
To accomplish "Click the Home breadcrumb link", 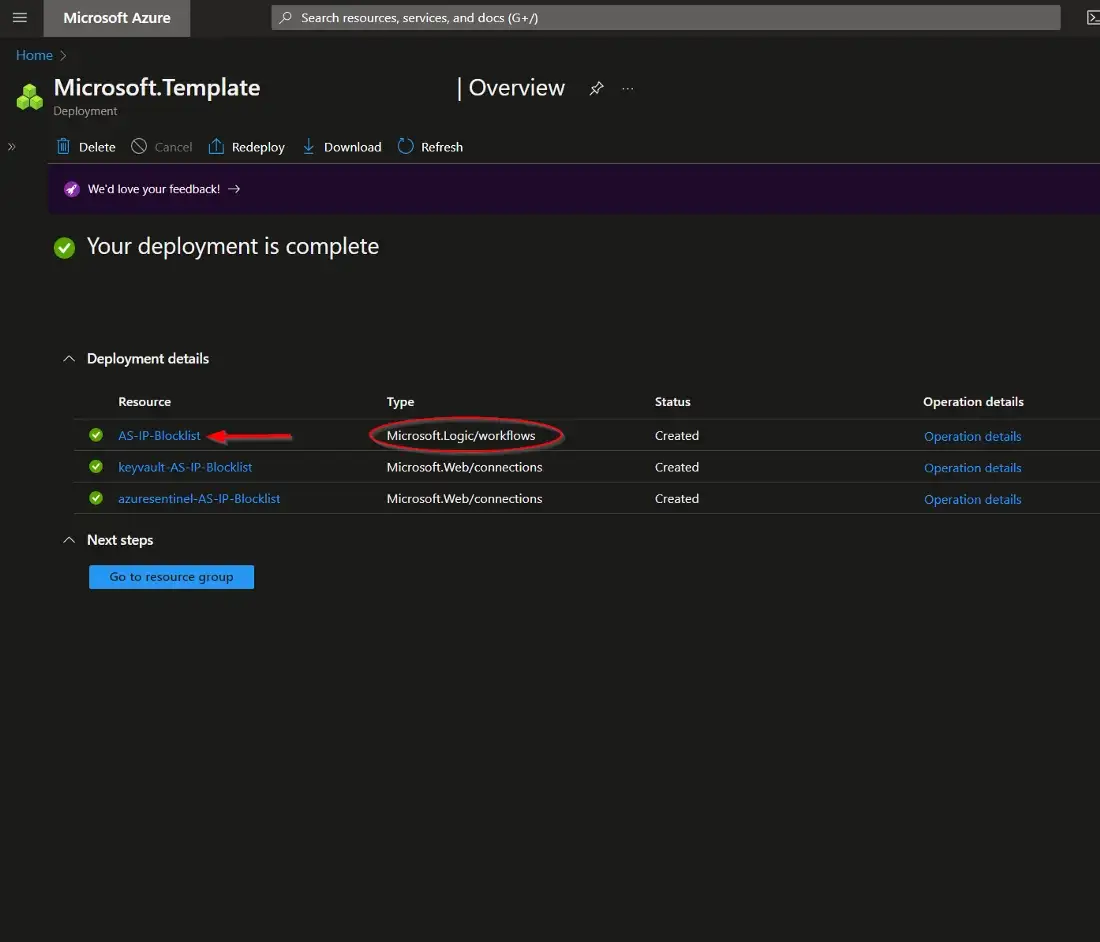I will [x=34, y=55].
